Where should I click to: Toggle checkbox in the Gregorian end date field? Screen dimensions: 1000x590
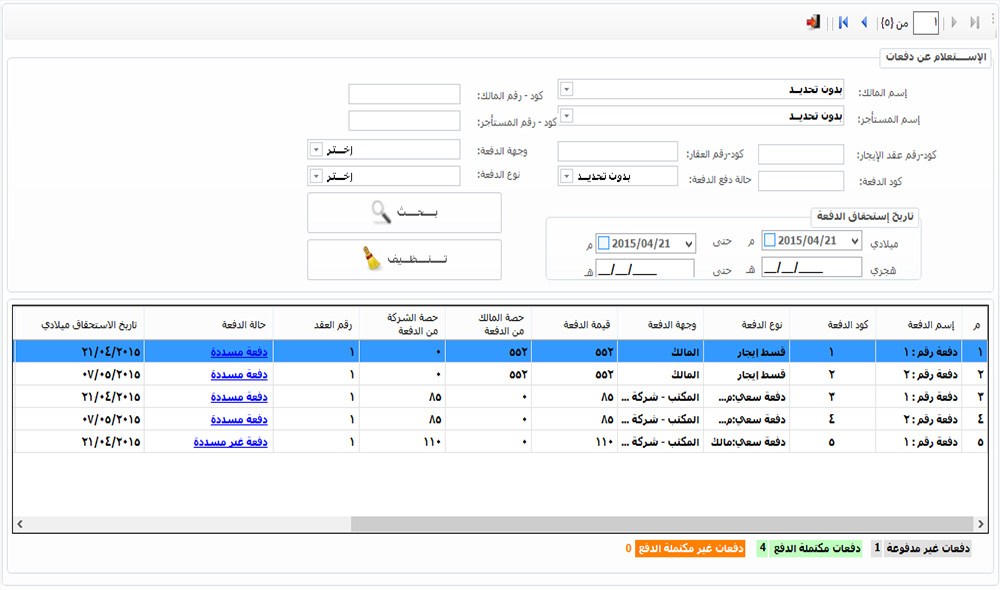604,242
